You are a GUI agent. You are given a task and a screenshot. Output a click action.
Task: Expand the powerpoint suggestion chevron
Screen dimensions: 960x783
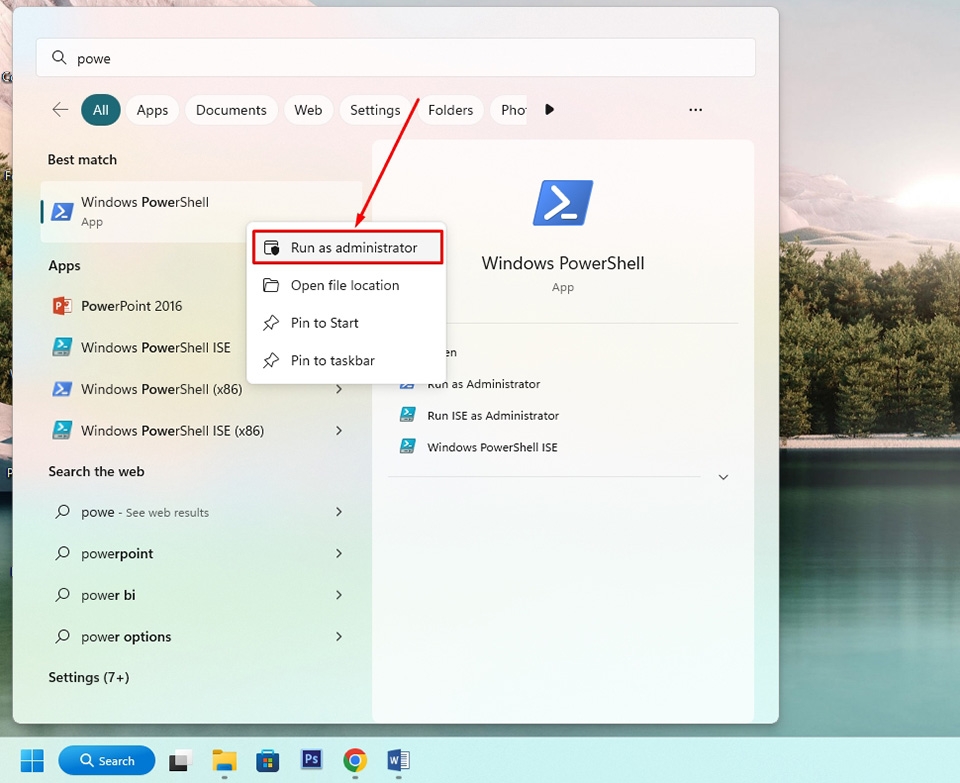click(x=339, y=553)
